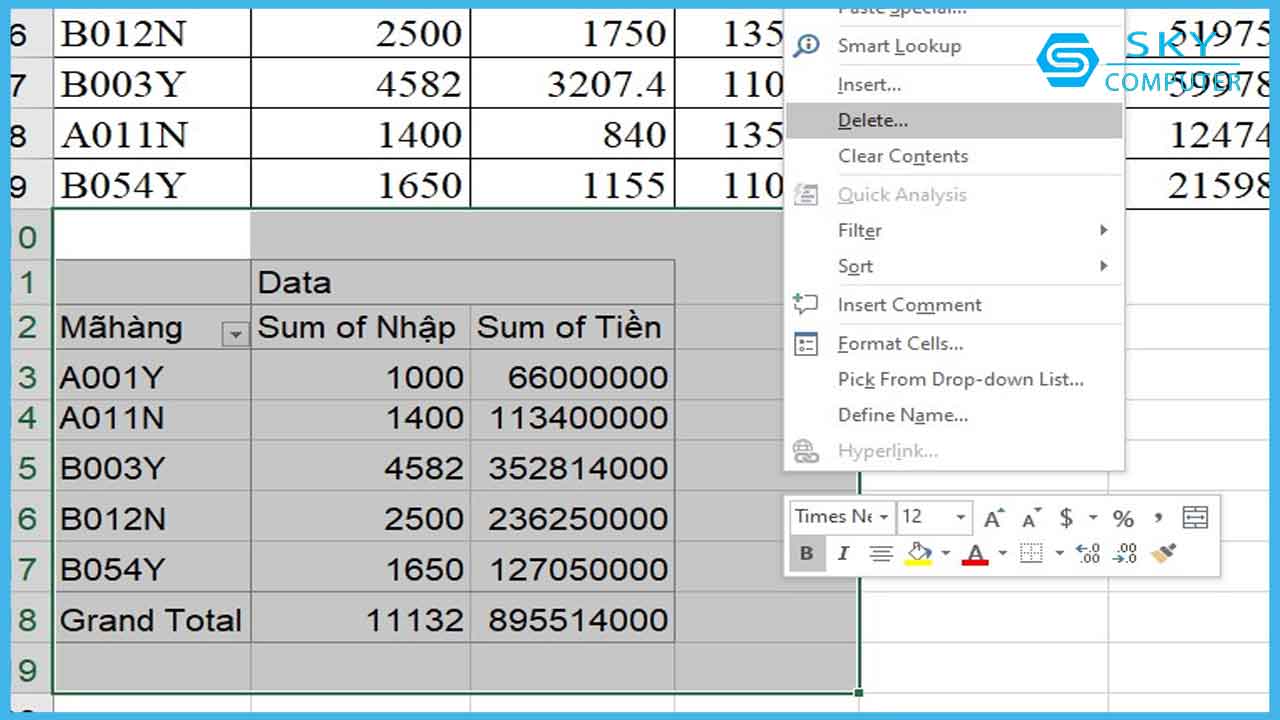This screenshot has height=720, width=1280.
Task: Toggle Italic in the mini toolbar
Action: 842,553
